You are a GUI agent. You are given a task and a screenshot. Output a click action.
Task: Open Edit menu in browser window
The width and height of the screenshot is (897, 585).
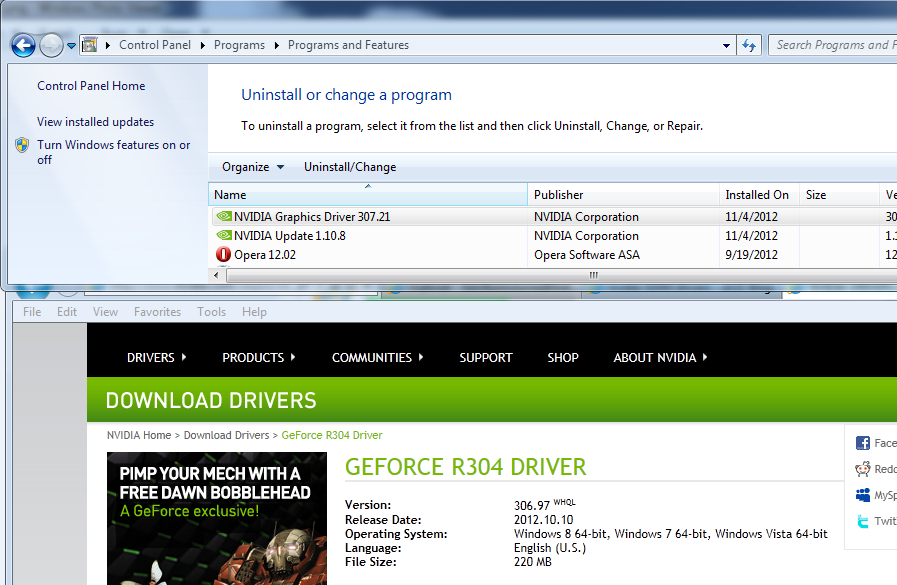coord(67,312)
